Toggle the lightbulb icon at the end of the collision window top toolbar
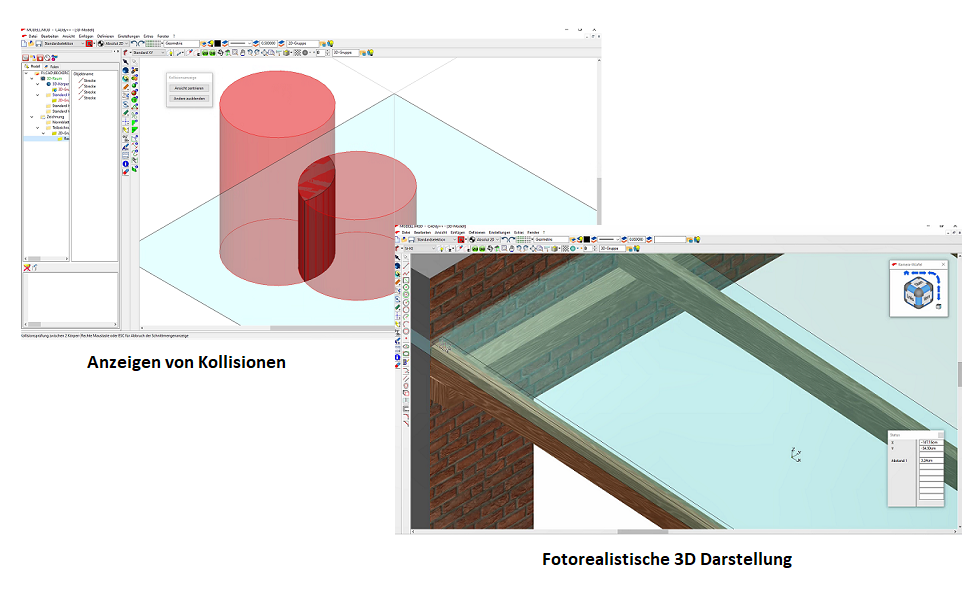Screen dimensions: 970x600 (x=330, y=43)
